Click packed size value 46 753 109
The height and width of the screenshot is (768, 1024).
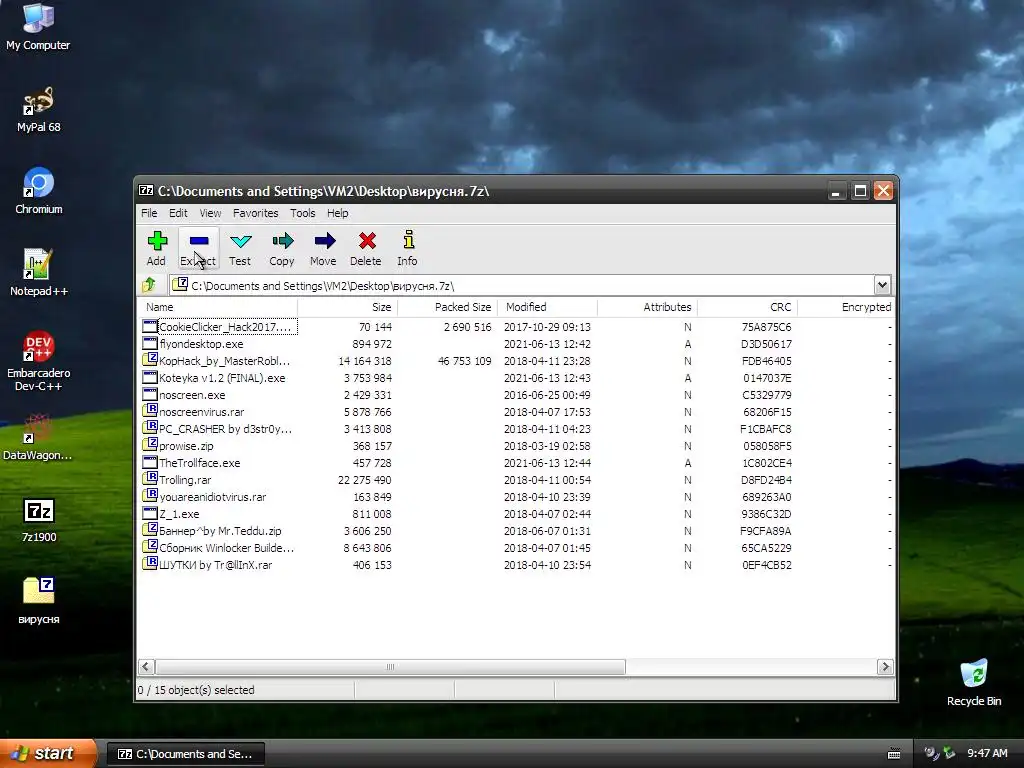tap(464, 361)
